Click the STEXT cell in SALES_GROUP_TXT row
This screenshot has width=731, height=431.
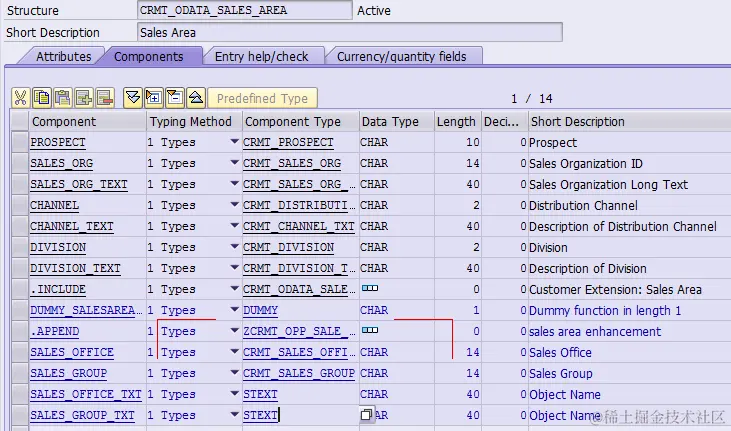[x=301, y=415]
